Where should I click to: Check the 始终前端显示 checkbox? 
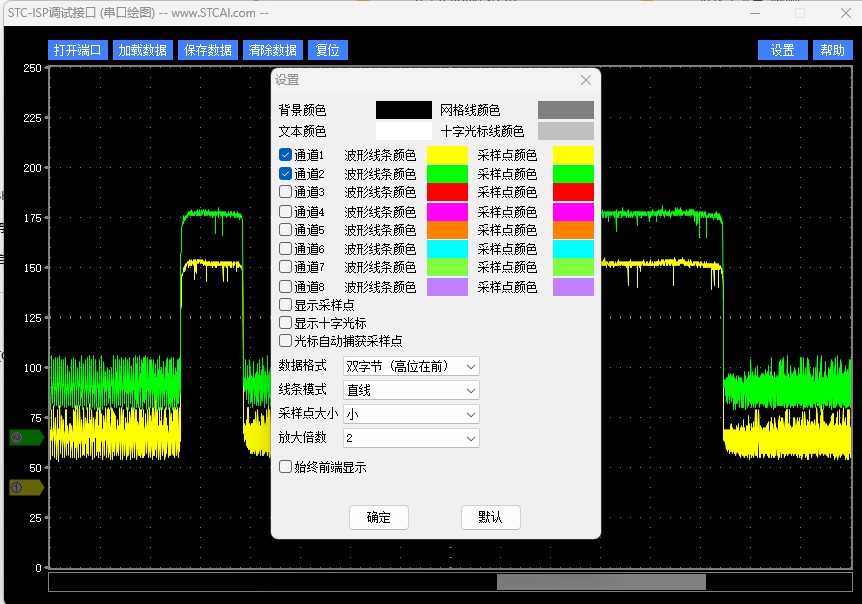pos(286,467)
